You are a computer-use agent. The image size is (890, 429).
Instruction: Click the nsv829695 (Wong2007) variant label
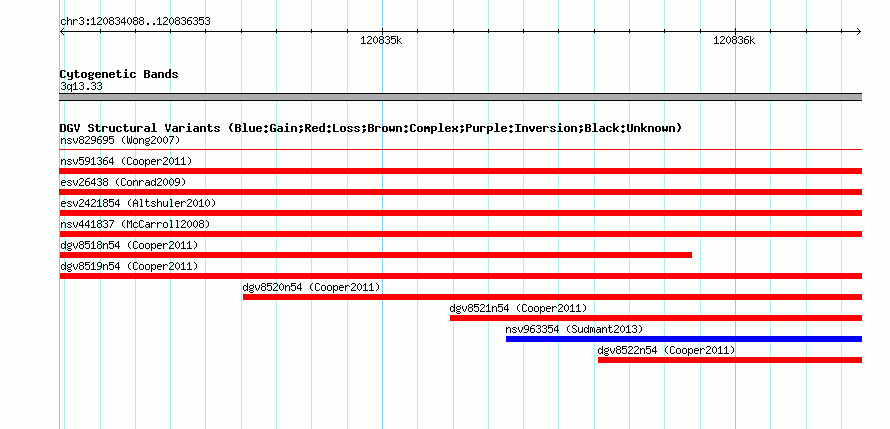click(x=120, y=140)
